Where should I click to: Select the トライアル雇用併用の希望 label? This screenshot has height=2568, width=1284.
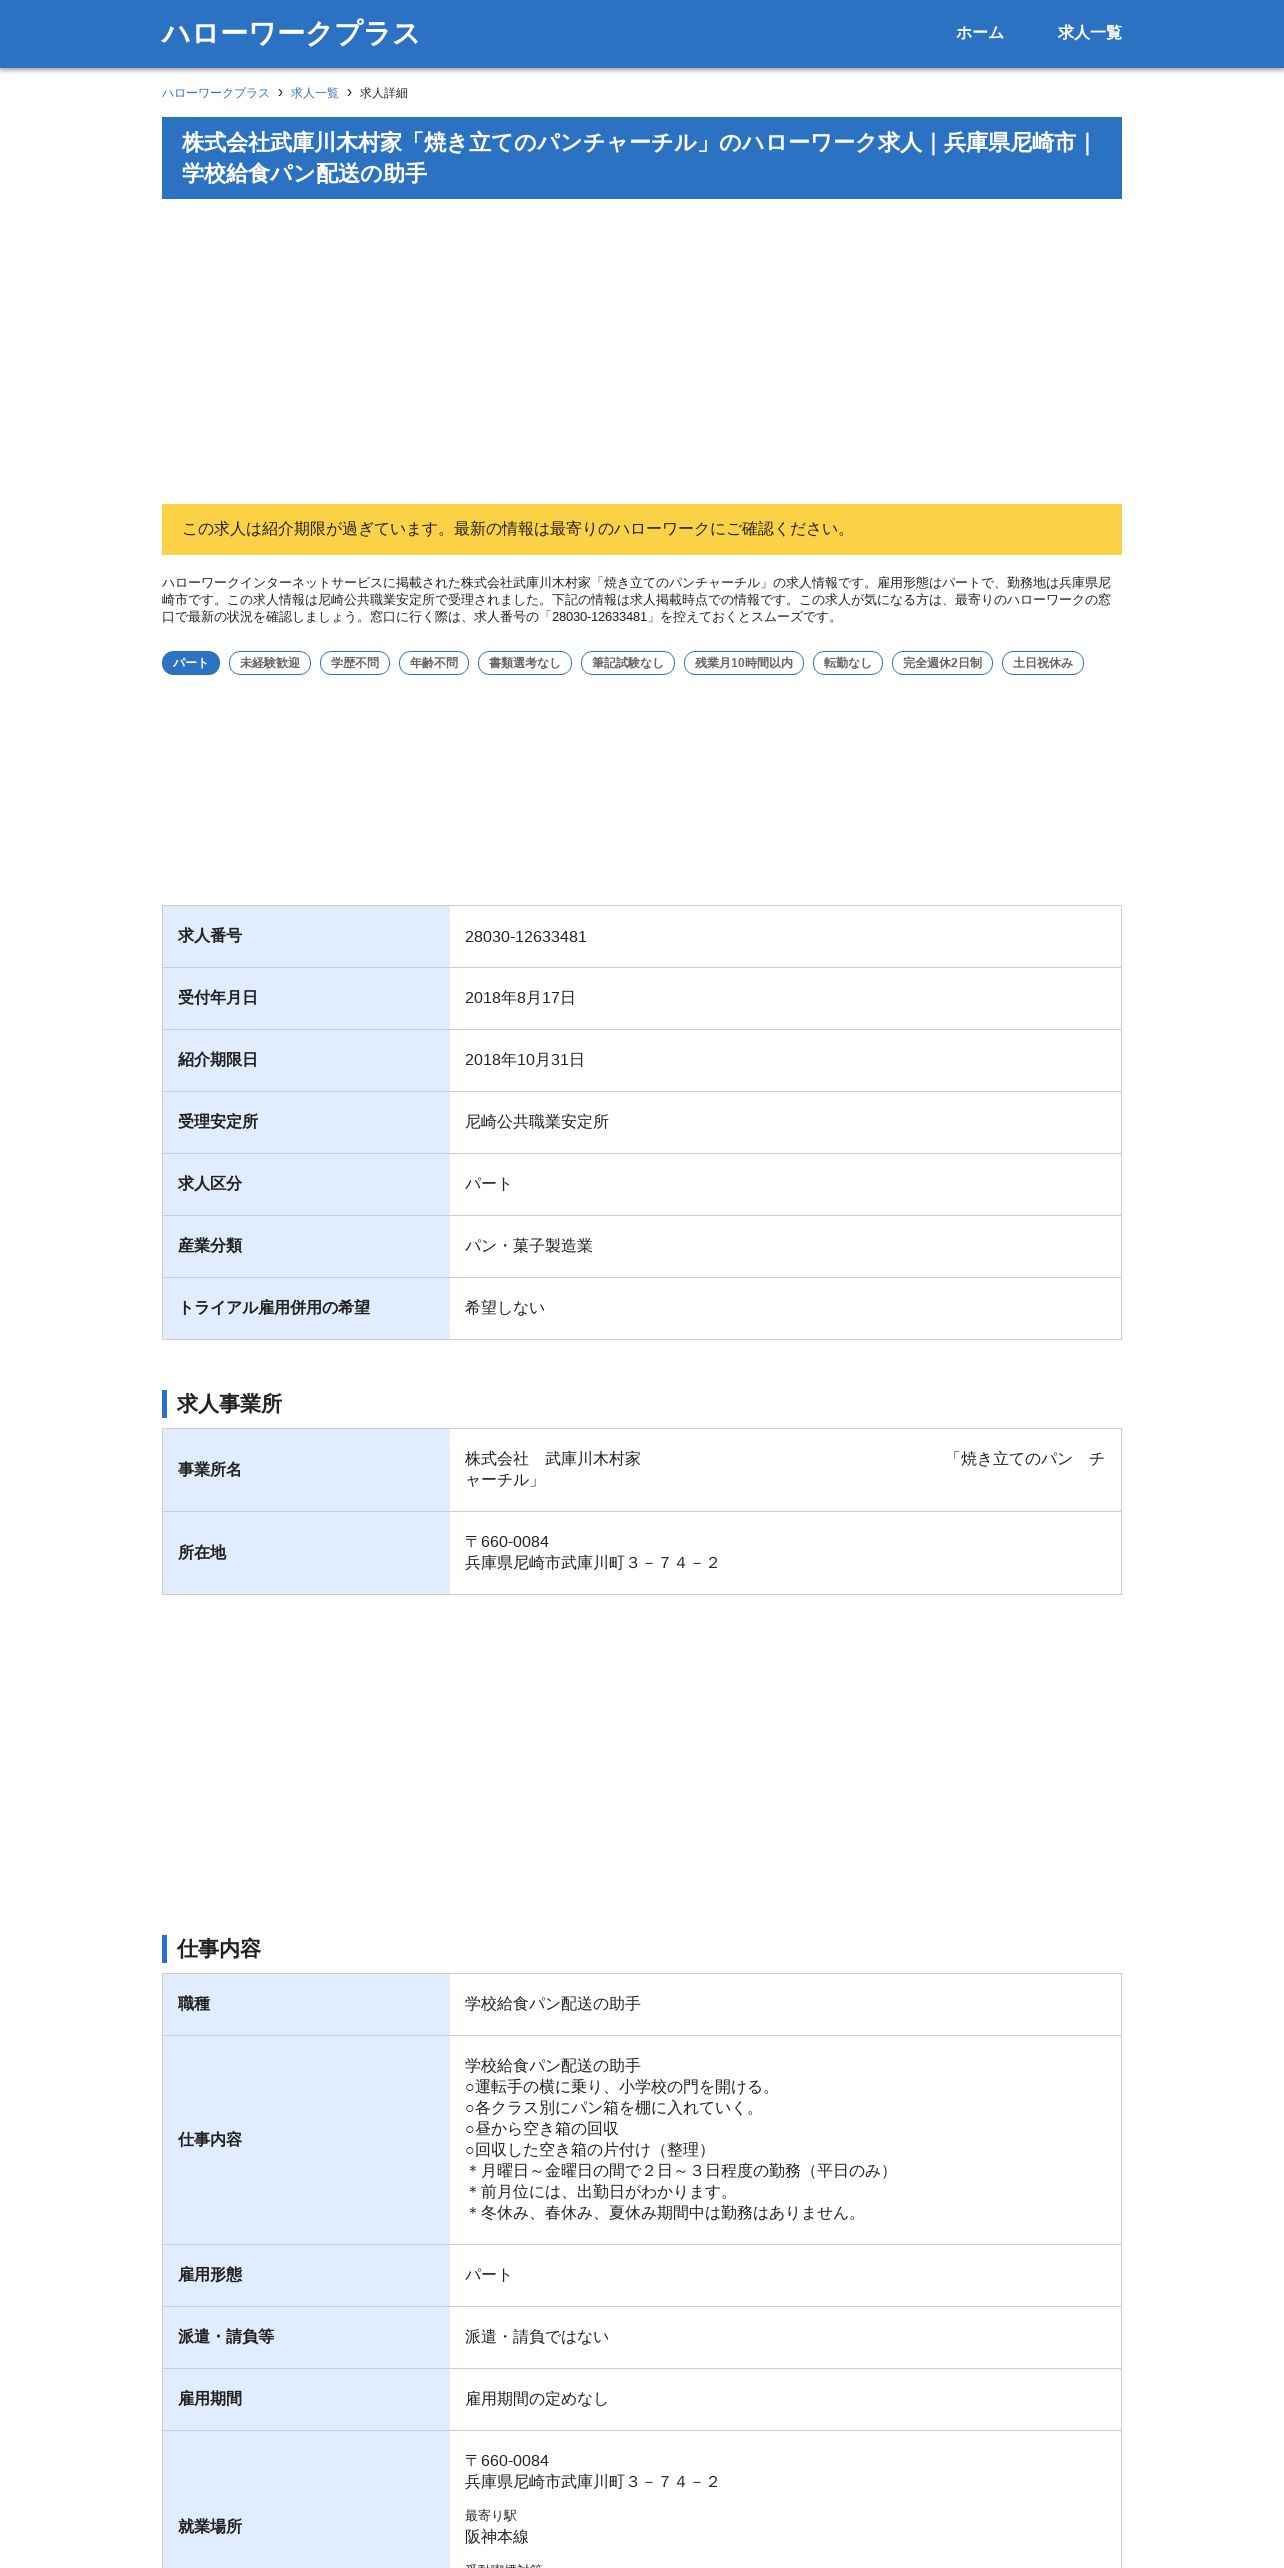(x=274, y=1308)
